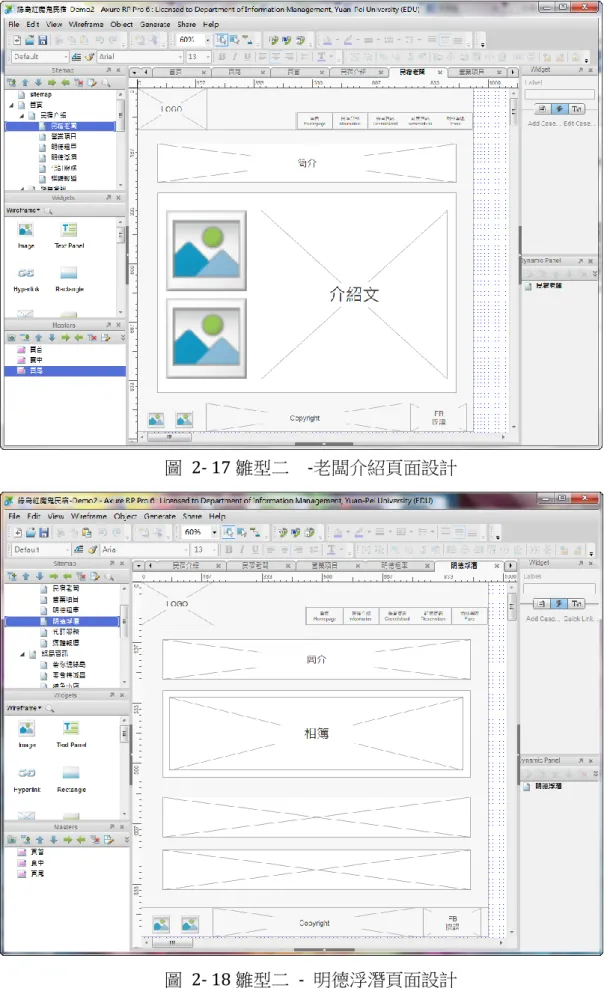Click Delete Page icon in Figure 2-17 Sitemap toolbar

tap(79, 83)
